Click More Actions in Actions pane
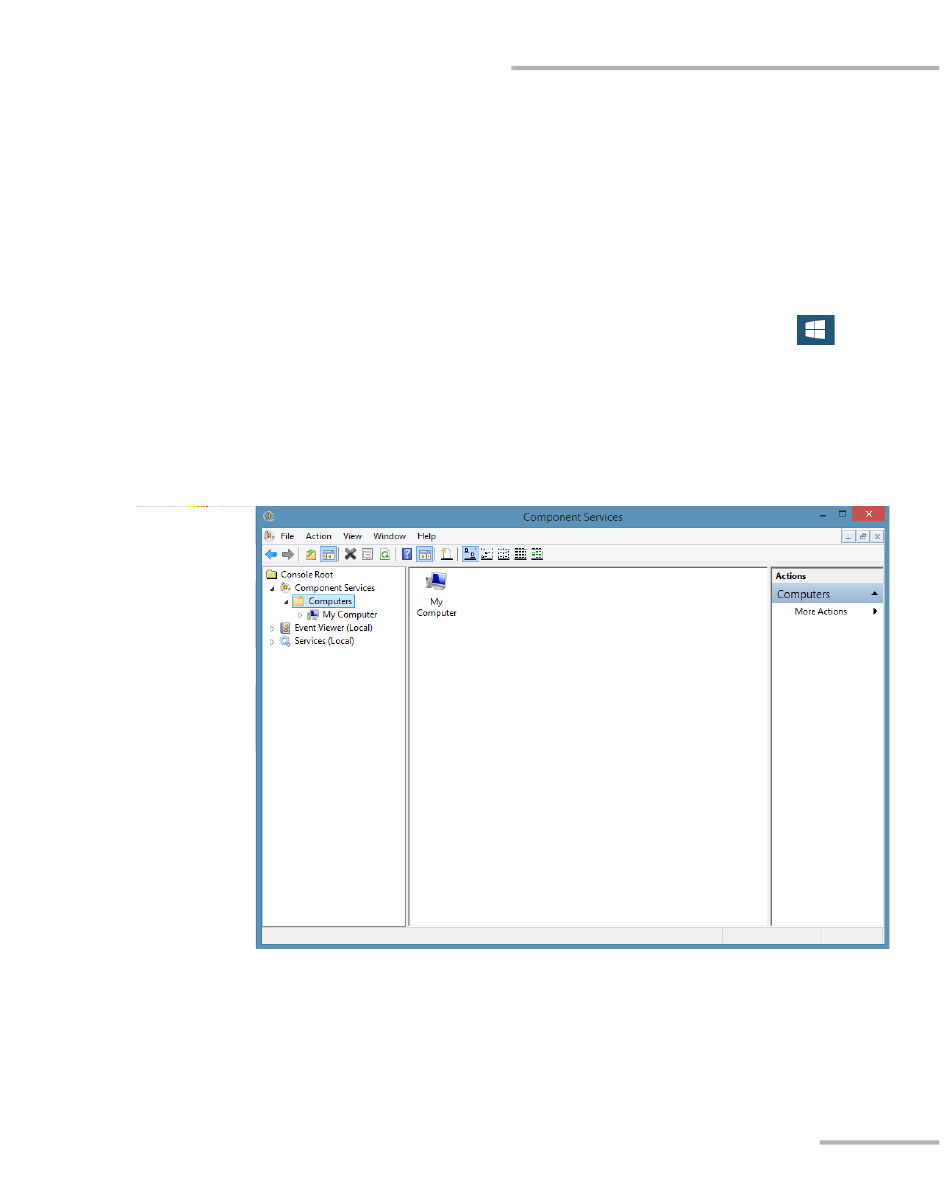The height and width of the screenshot is (1181, 950). [820, 612]
